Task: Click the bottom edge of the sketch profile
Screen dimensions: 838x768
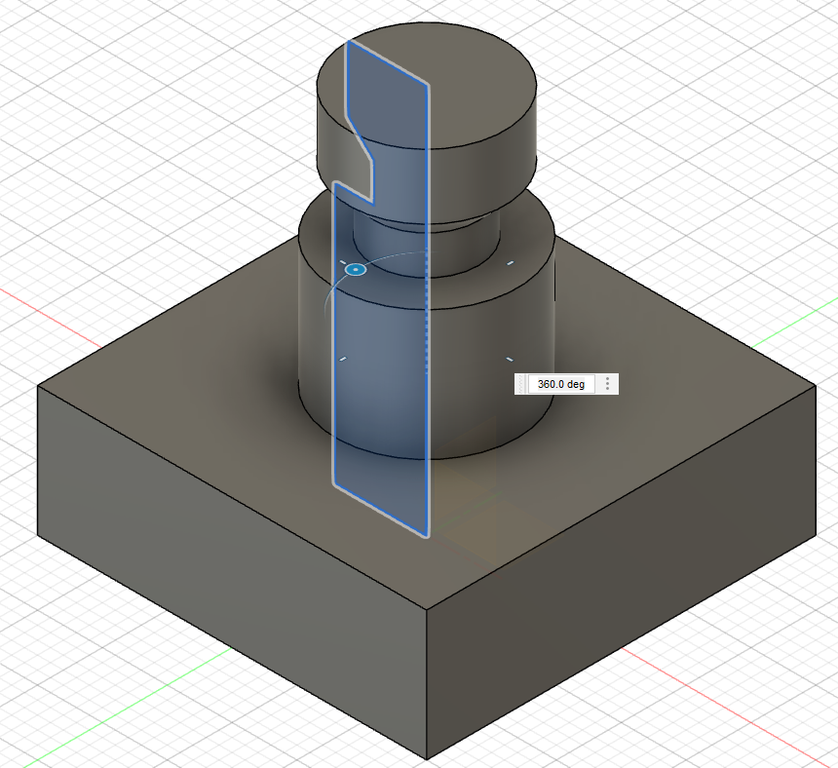Action: coord(380,510)
